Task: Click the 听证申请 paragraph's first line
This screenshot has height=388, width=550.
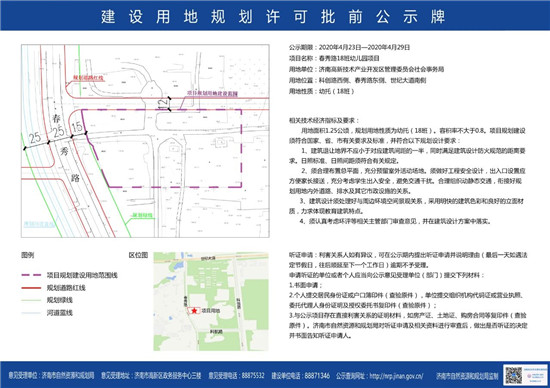Action: 408,255
